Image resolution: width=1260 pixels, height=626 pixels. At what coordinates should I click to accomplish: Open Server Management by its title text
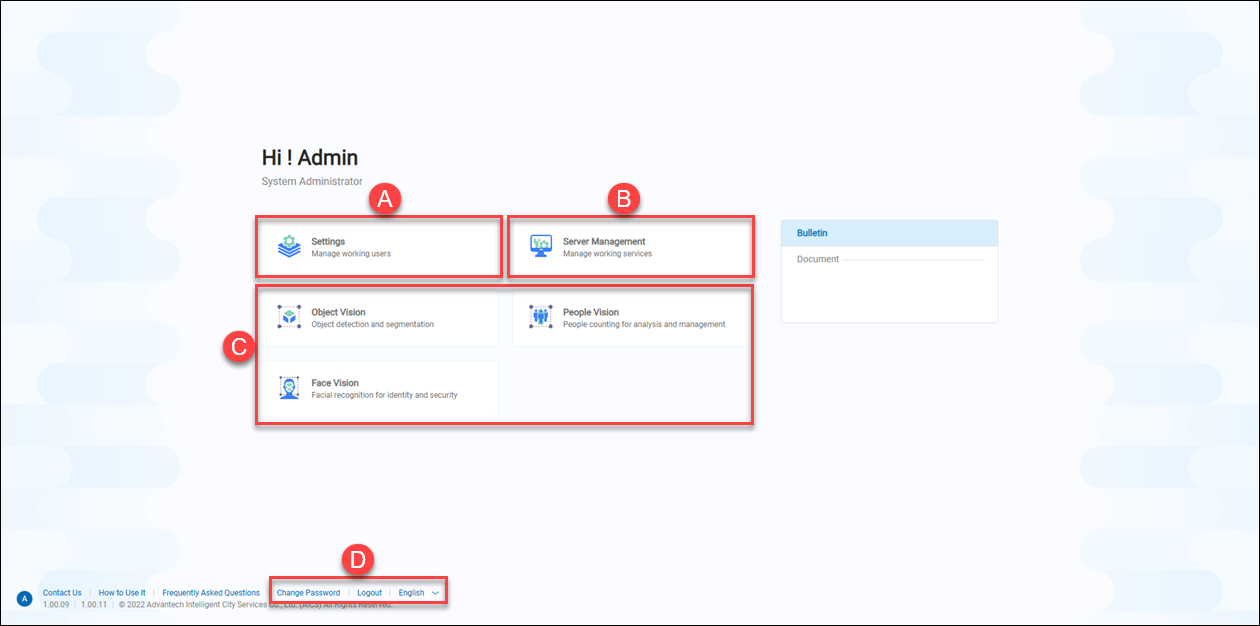click(604, 241)
